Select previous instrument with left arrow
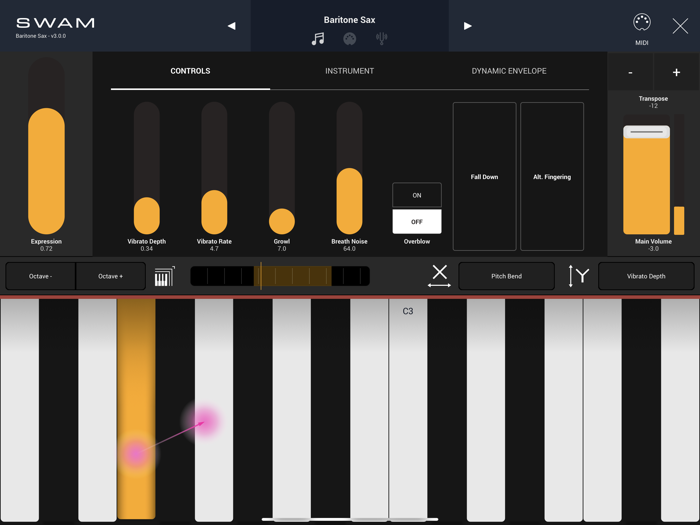This screenshot has width=700, height=525. [231, 26]
